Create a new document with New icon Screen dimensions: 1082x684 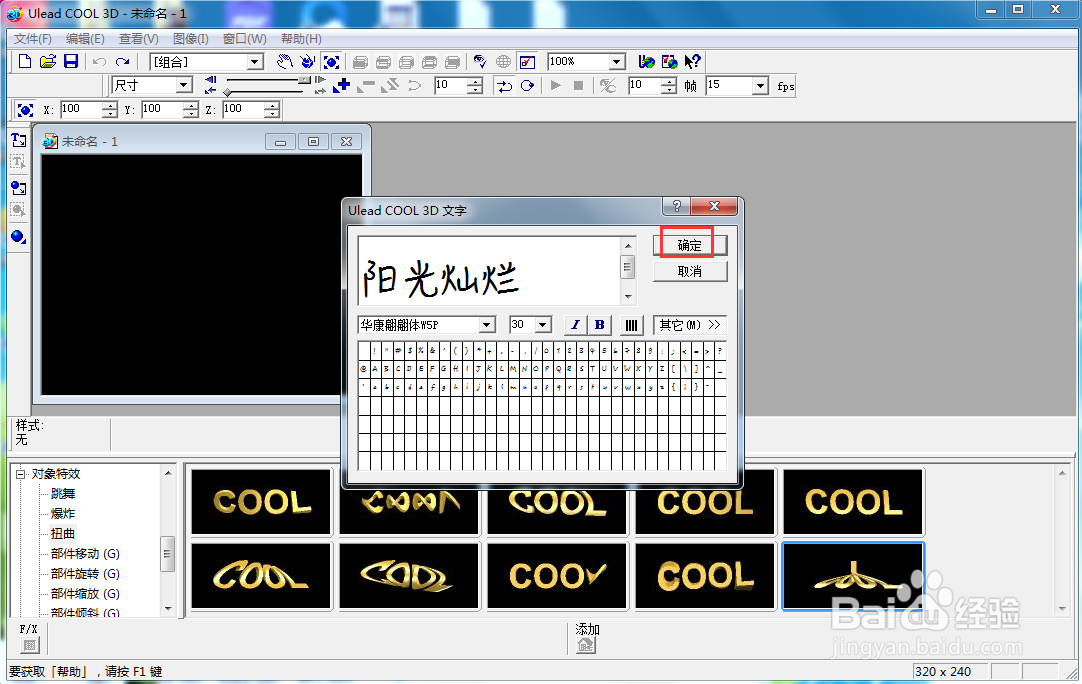(x=25, y=61)
